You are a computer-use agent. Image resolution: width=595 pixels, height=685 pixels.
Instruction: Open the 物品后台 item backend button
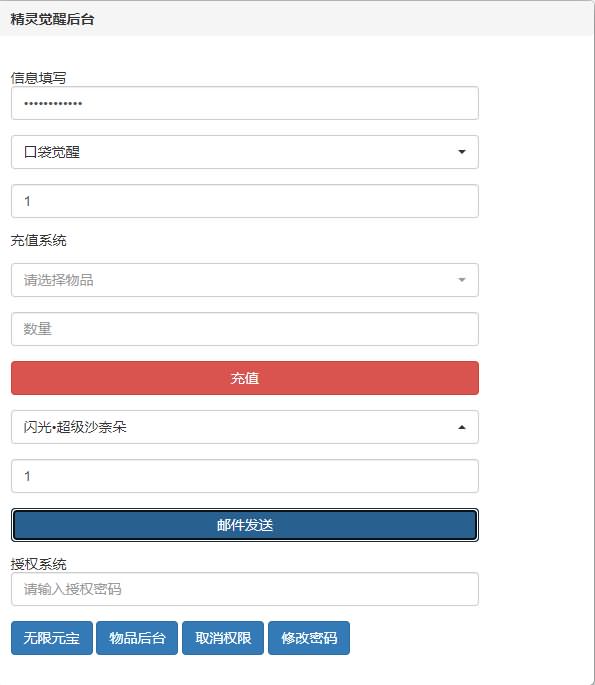coord(137,638)
